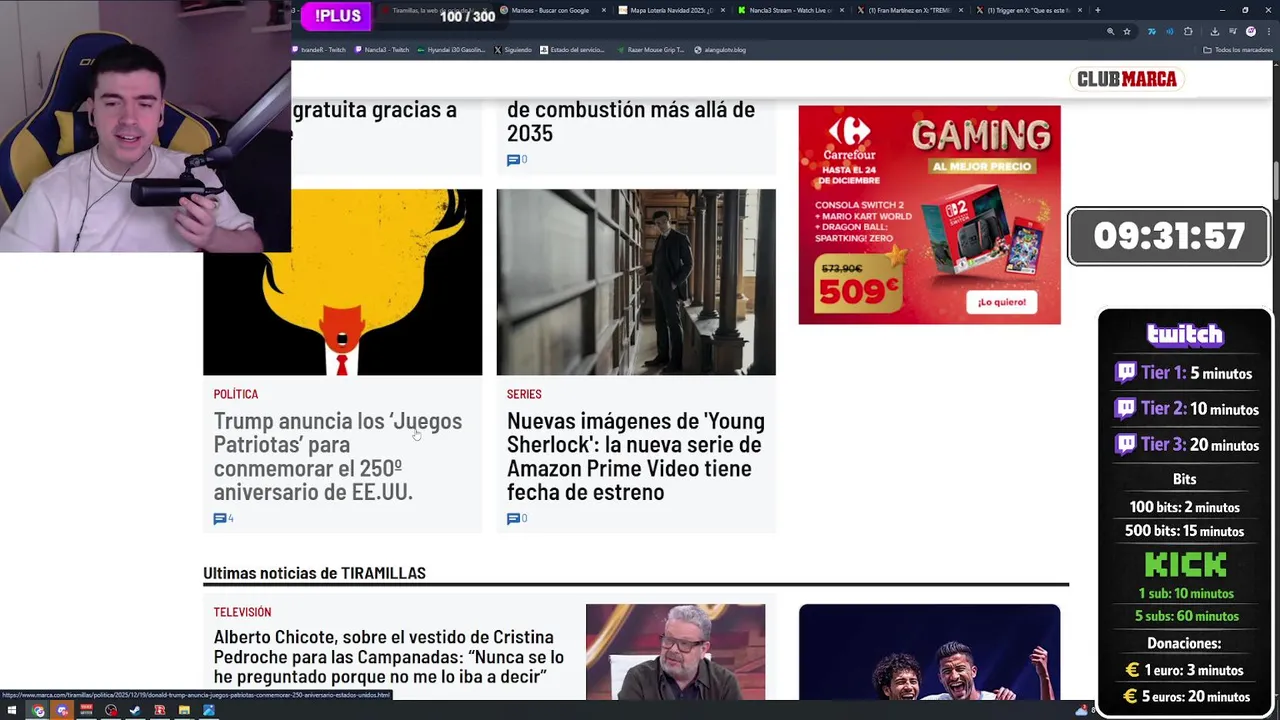Open the Siguiendo X bookmark
This screenshot has width=1280, height=720.
pos(513,49)
